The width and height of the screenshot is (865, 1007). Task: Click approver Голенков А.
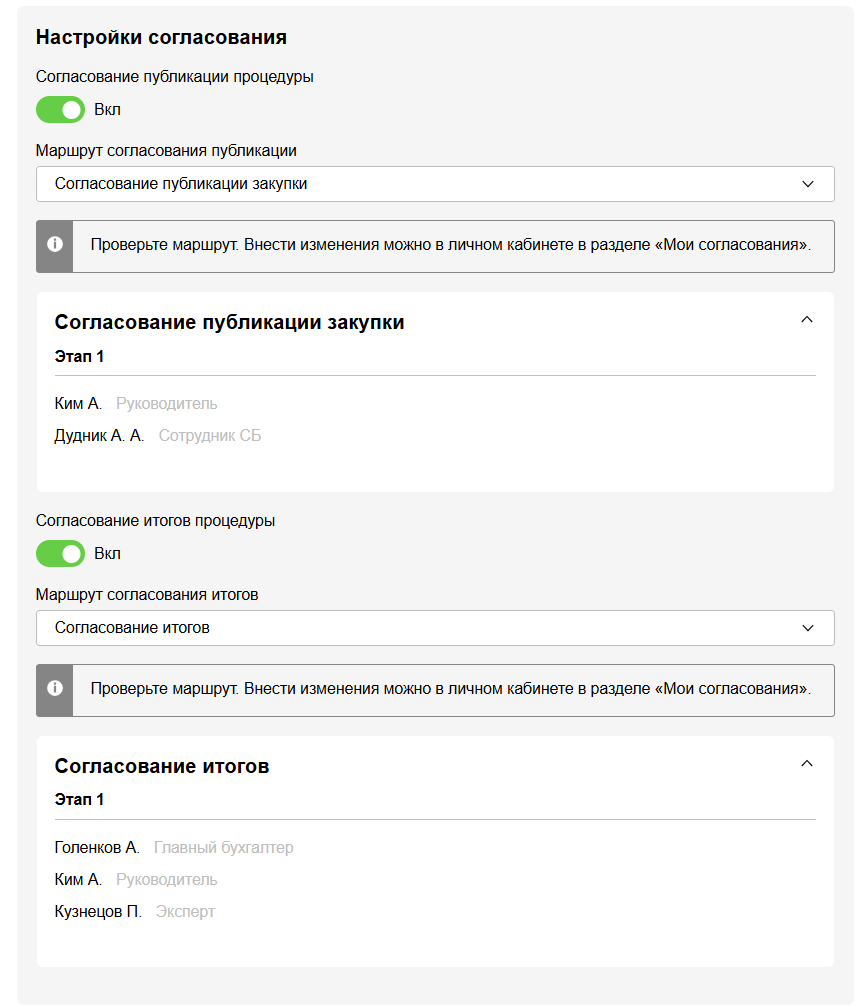coord(97,848)
